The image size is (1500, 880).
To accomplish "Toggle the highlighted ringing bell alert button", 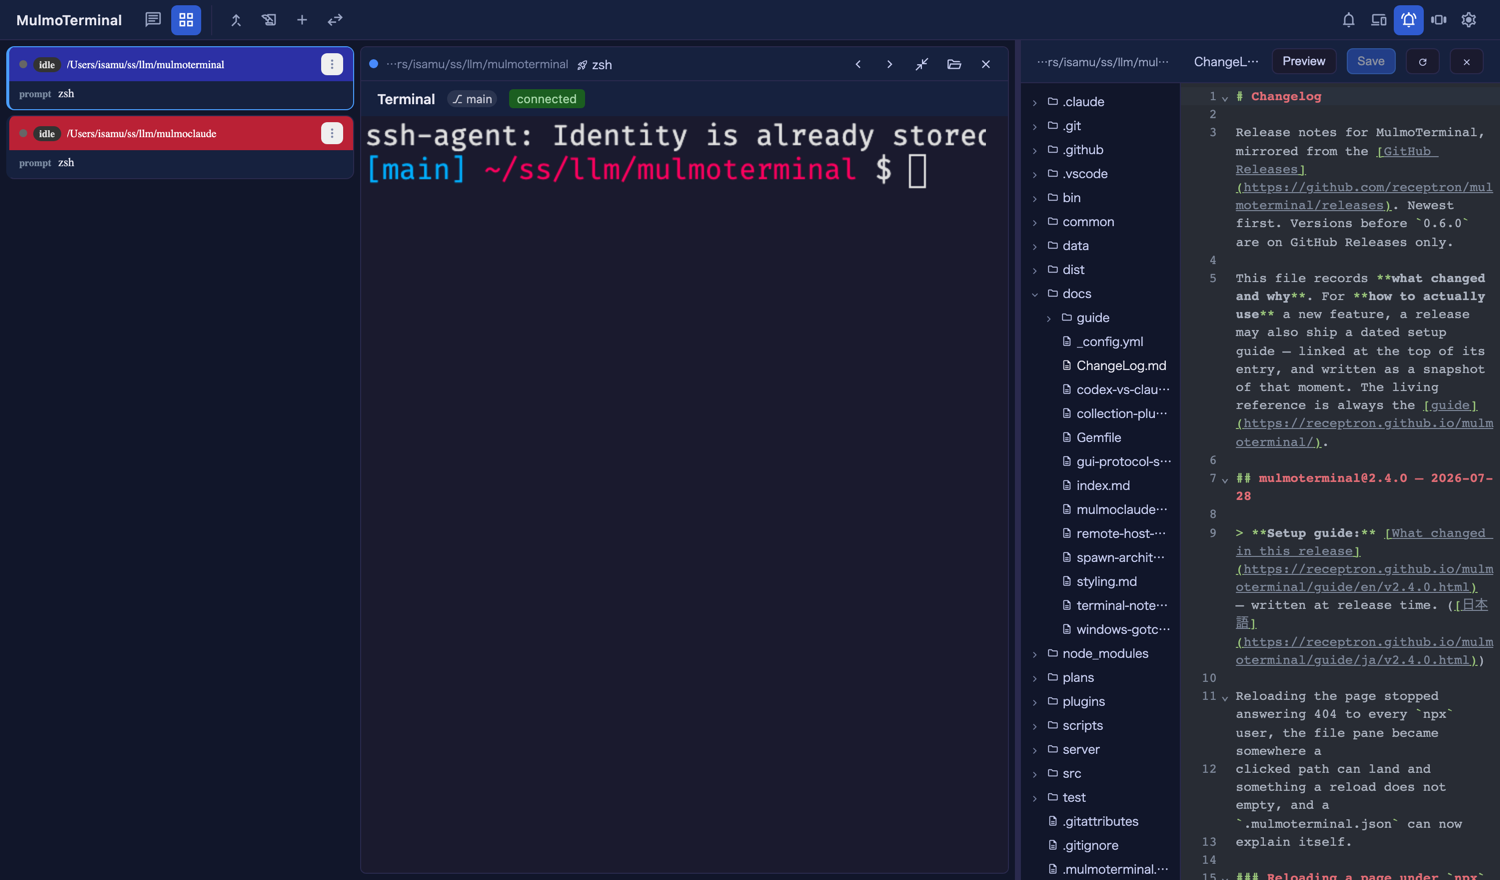I will pyautogui.click(x=1409, y=20).
